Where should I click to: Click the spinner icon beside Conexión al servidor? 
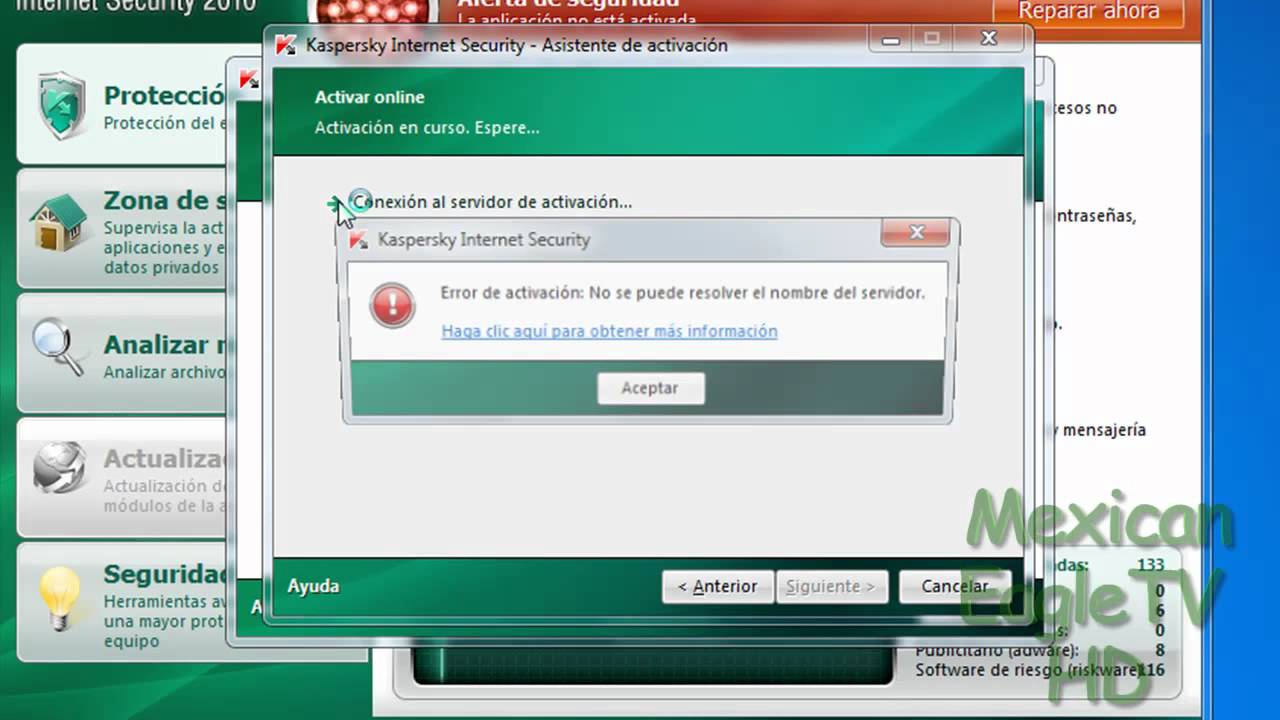361,200
